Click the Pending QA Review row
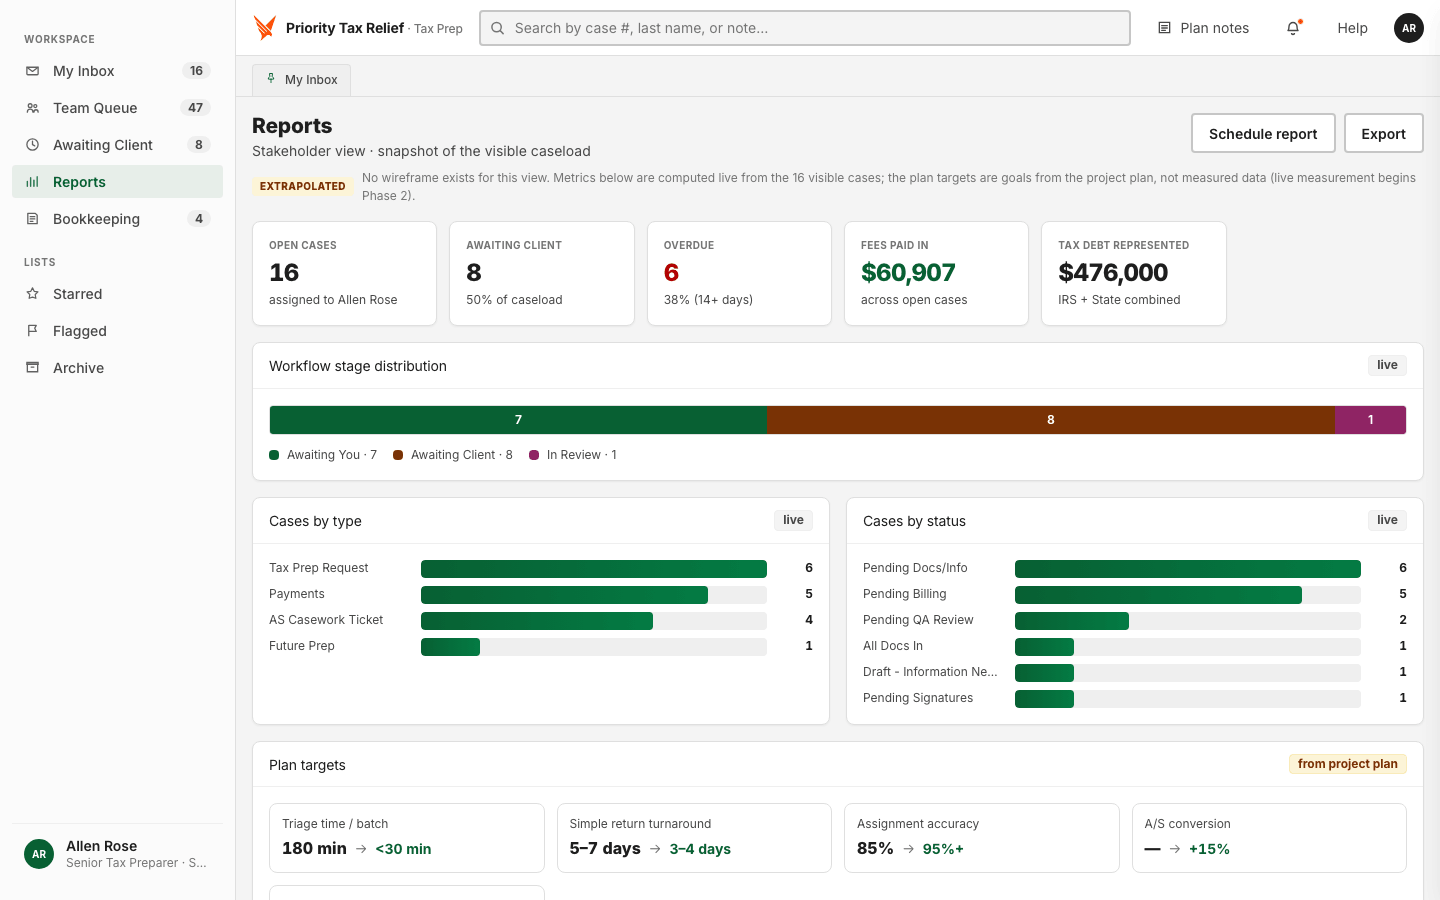This screenshot has width=1440, height=900. click(1135, 620)
